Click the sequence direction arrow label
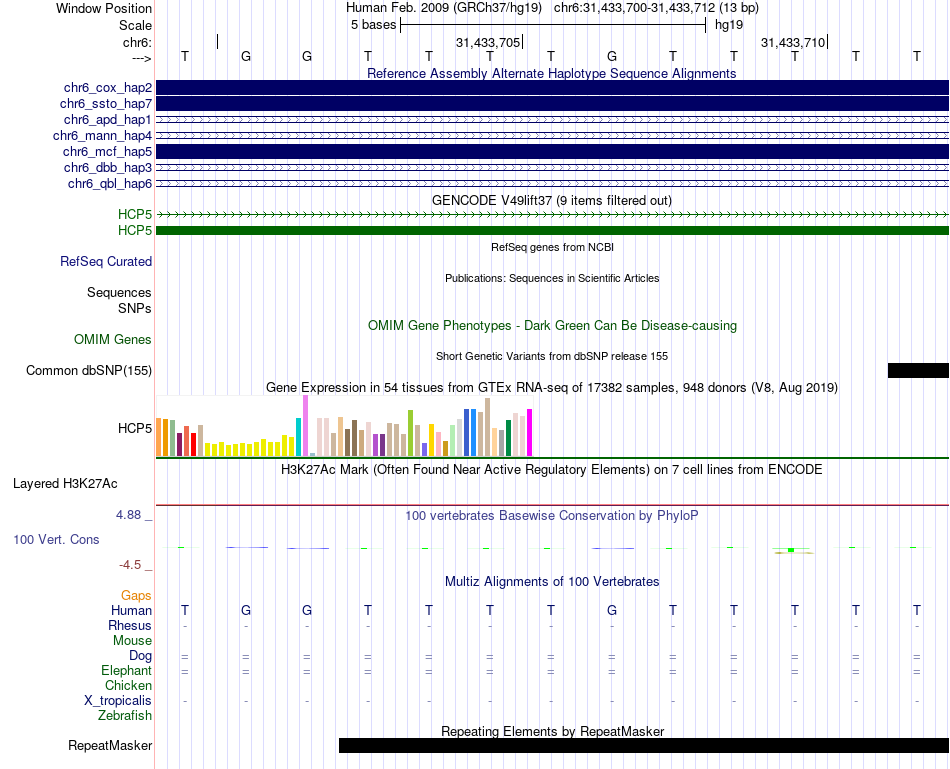950x769 pixels. click(141, 58)
